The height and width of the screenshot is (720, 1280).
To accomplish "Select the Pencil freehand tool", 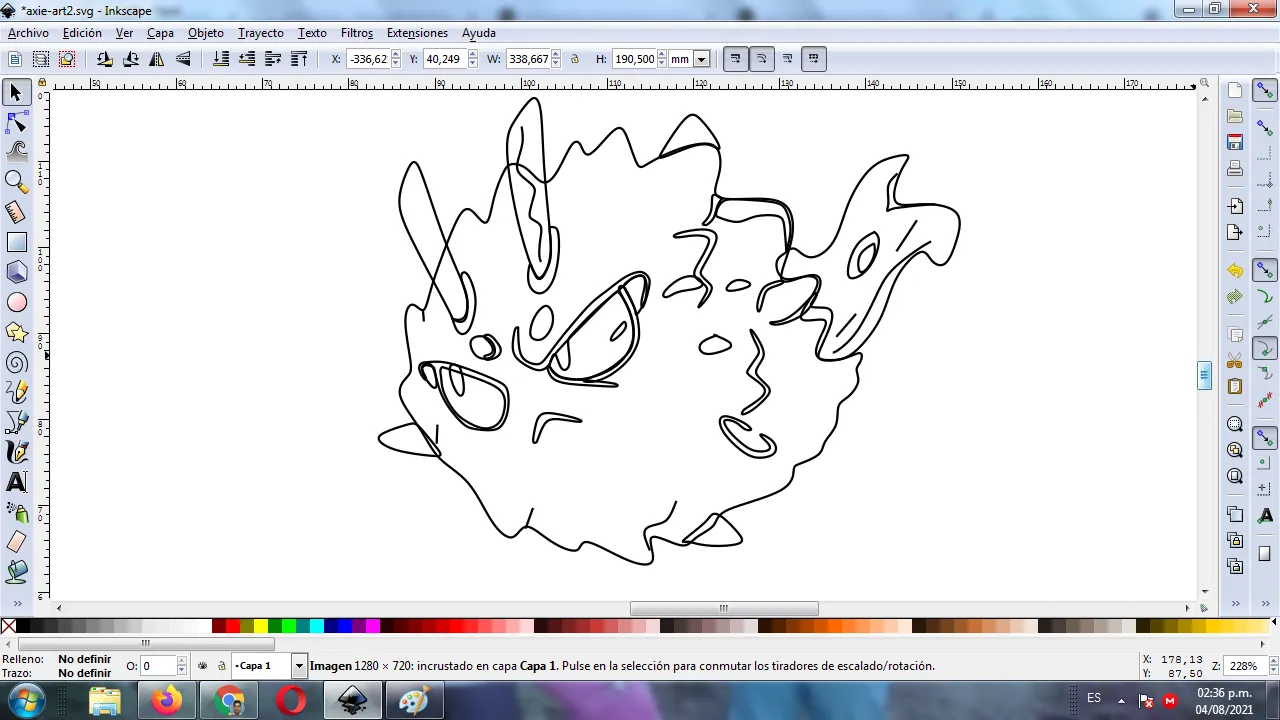I will 16,392.
